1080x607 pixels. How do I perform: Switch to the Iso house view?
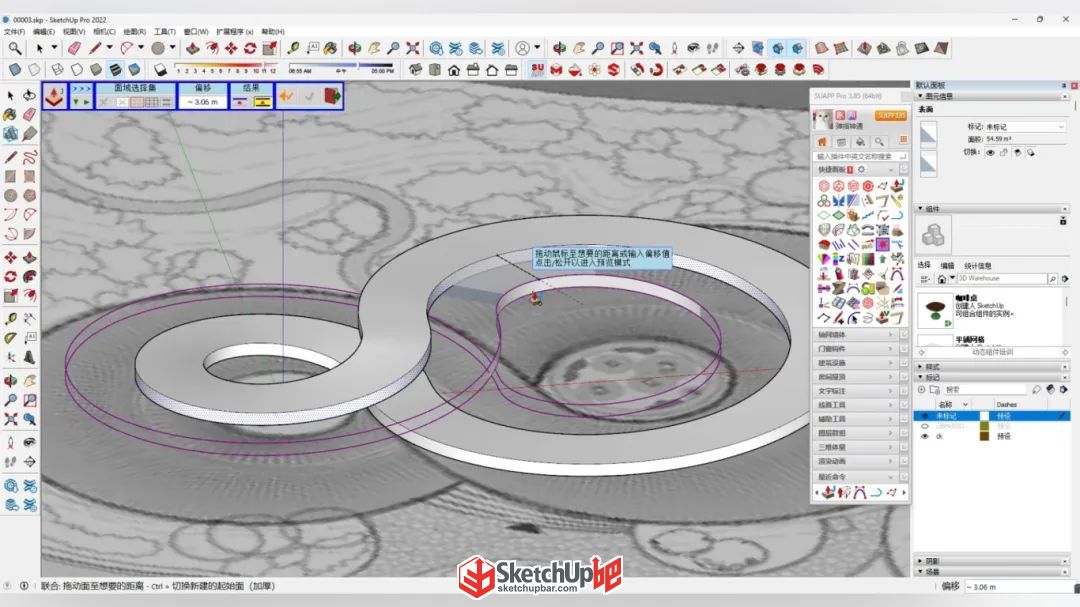click(x=415, y=70)
